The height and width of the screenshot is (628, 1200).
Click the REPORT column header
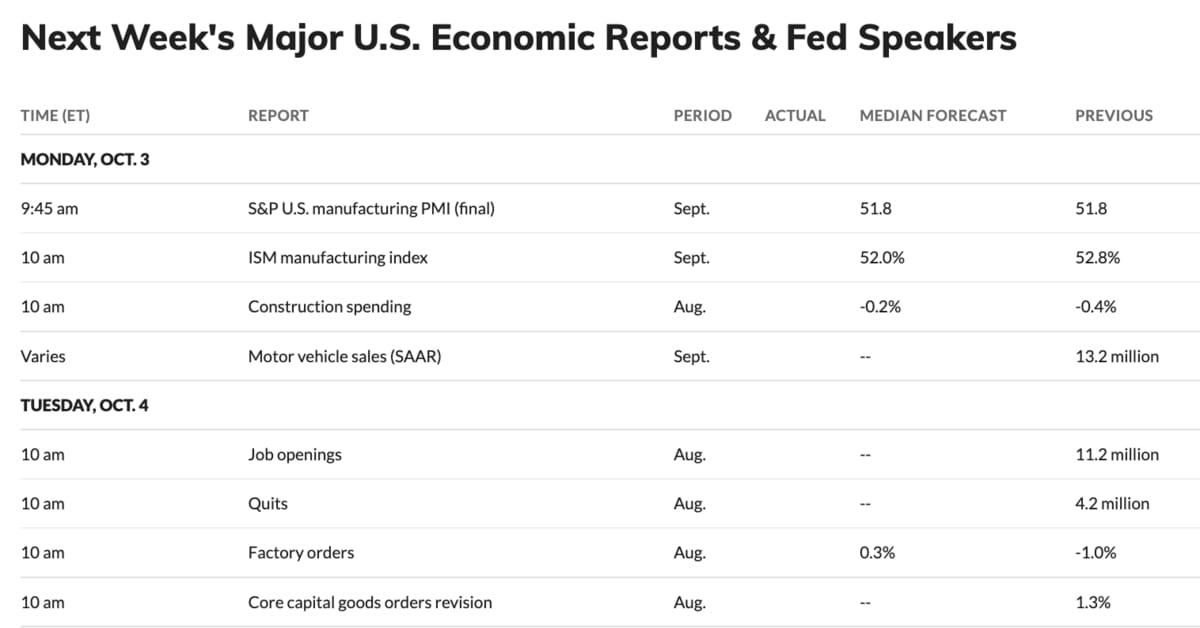(278, 115)
